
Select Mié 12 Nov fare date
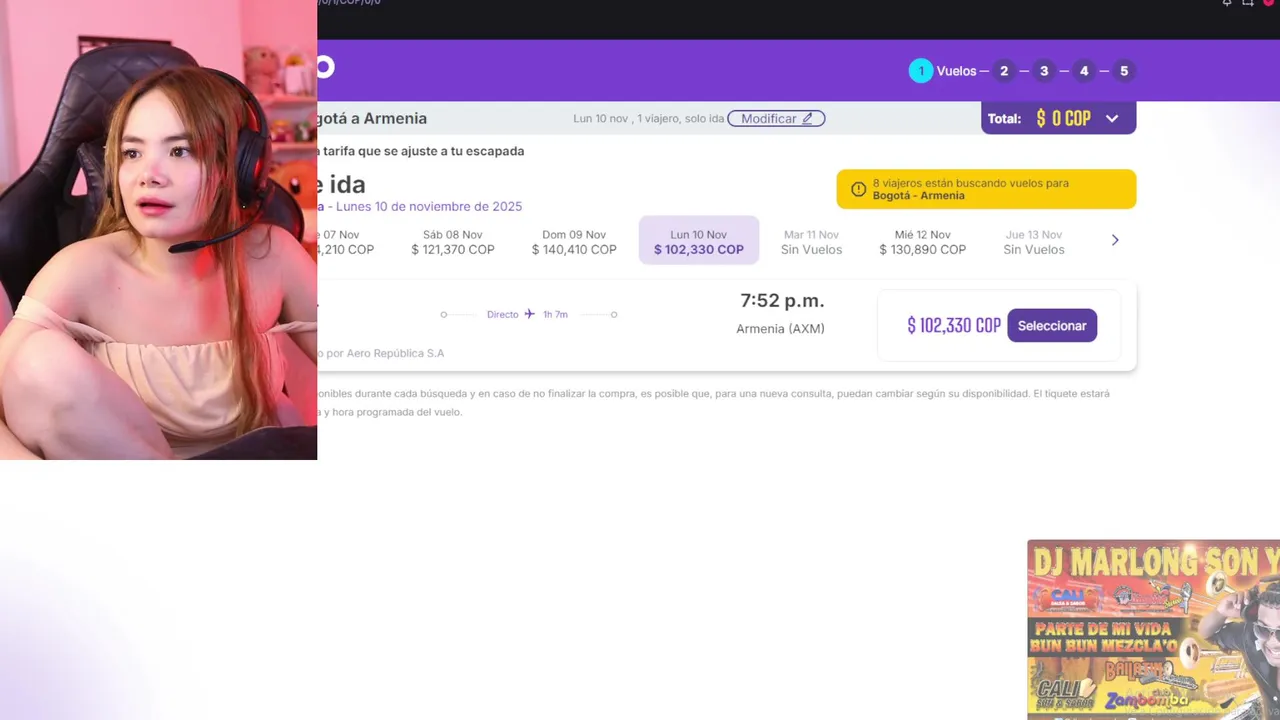pos(922,242)
